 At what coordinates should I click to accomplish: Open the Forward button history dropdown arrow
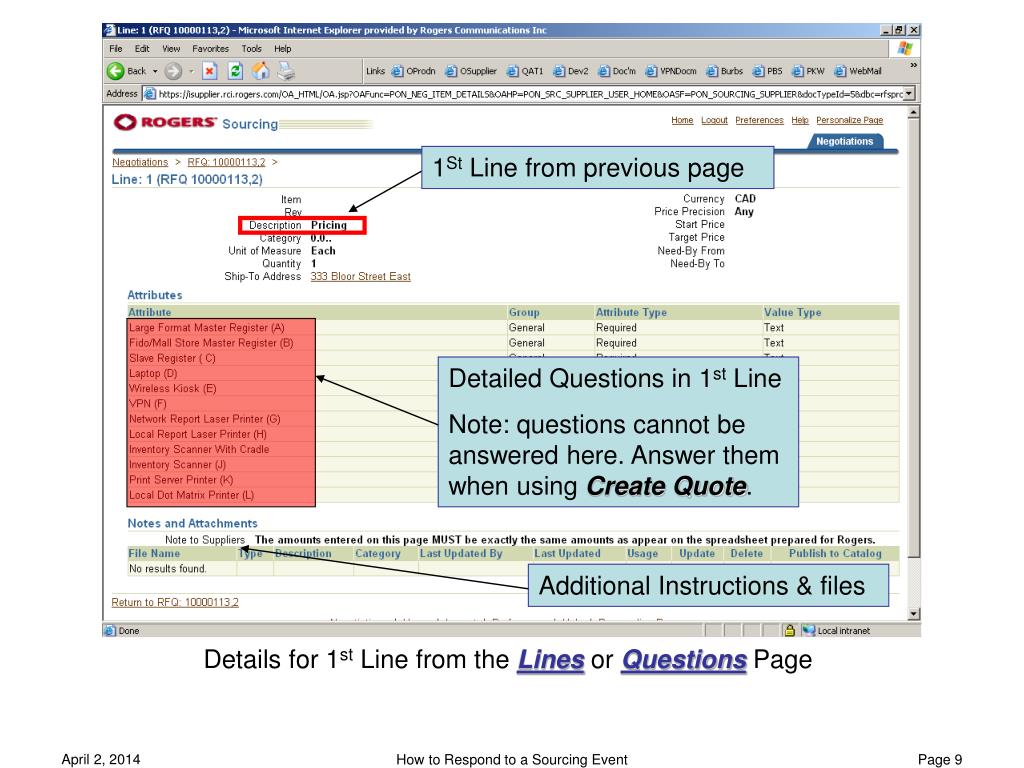[x=191, y=71]
